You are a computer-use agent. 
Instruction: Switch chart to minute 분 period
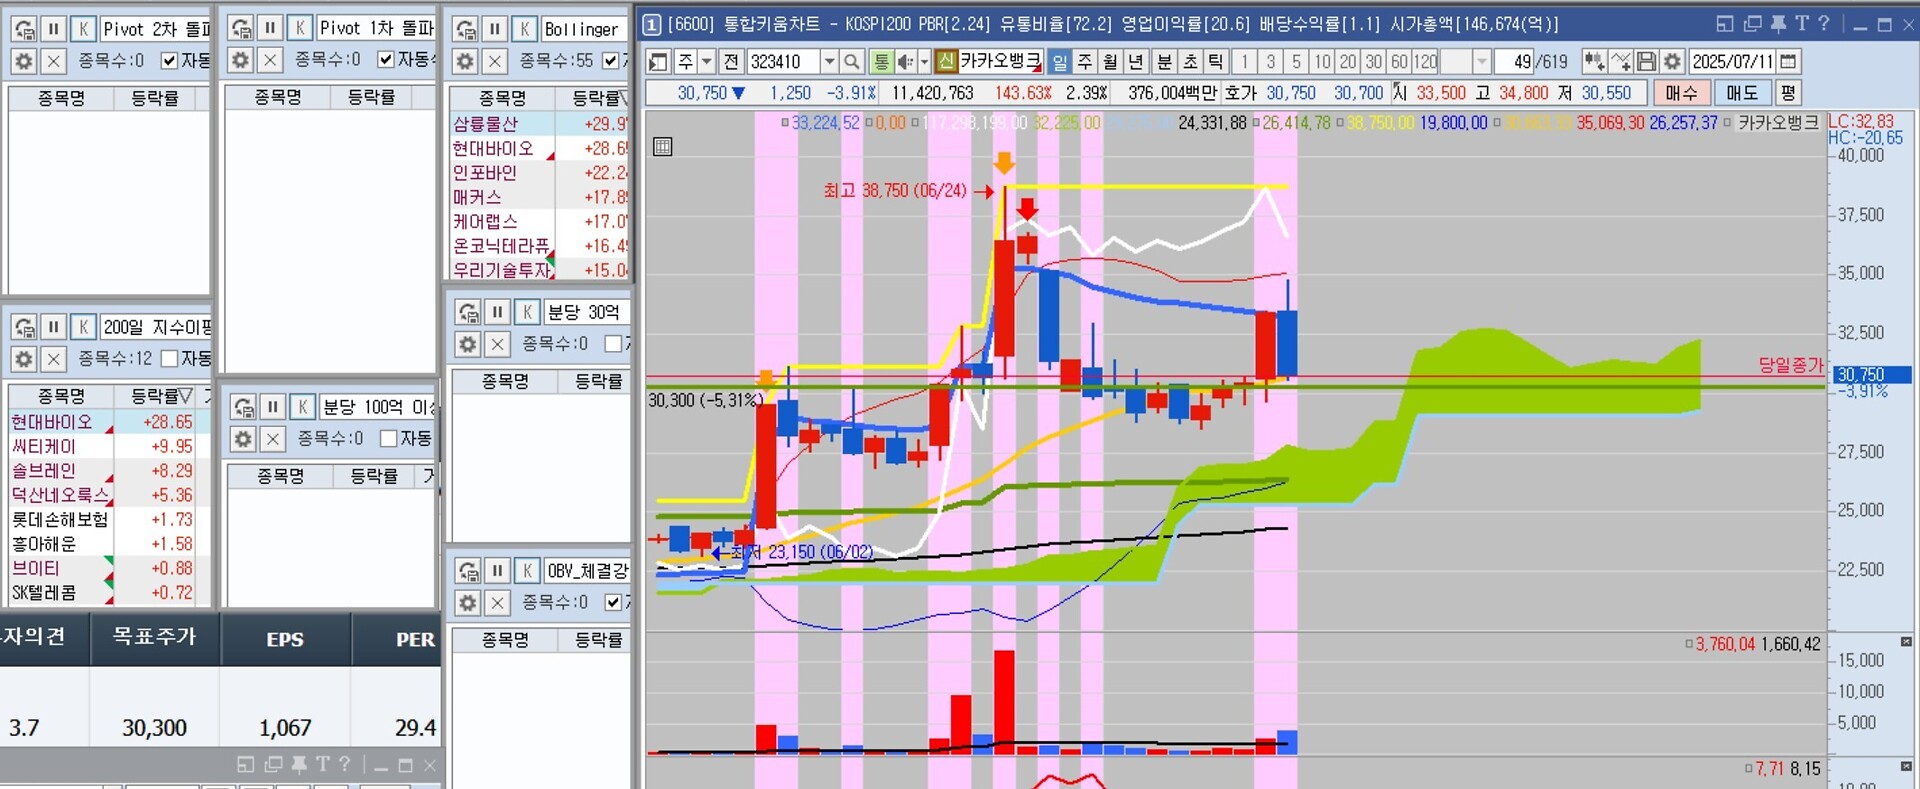click(1164, 62)
